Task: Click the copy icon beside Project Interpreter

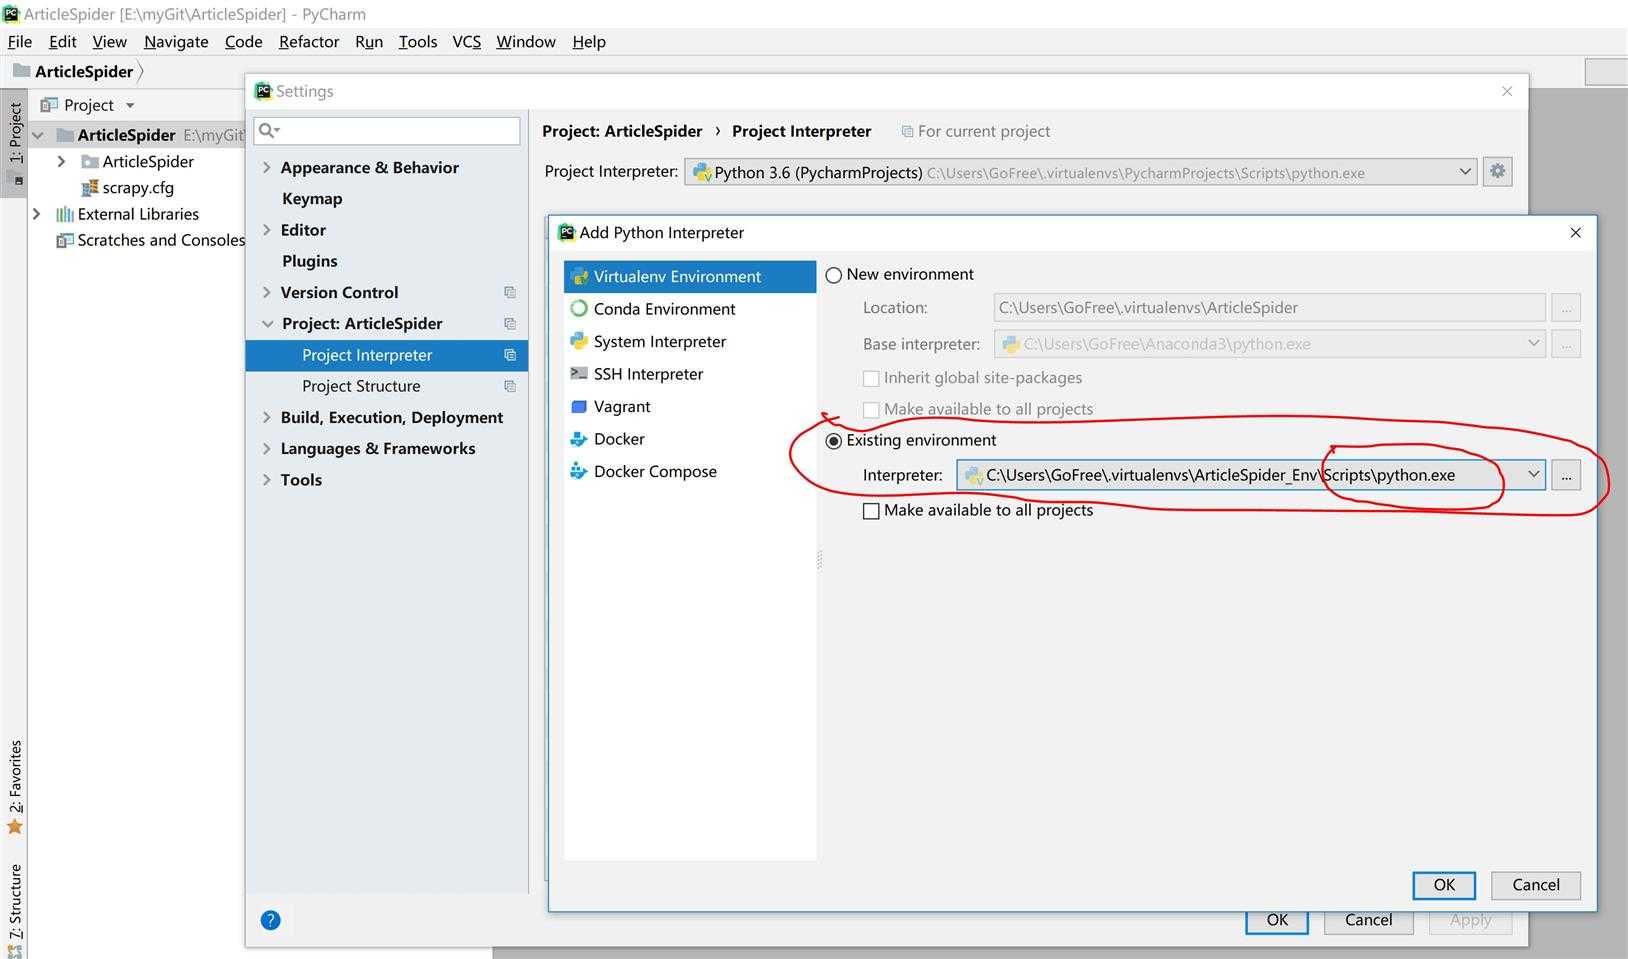Action: click(510, 355)
